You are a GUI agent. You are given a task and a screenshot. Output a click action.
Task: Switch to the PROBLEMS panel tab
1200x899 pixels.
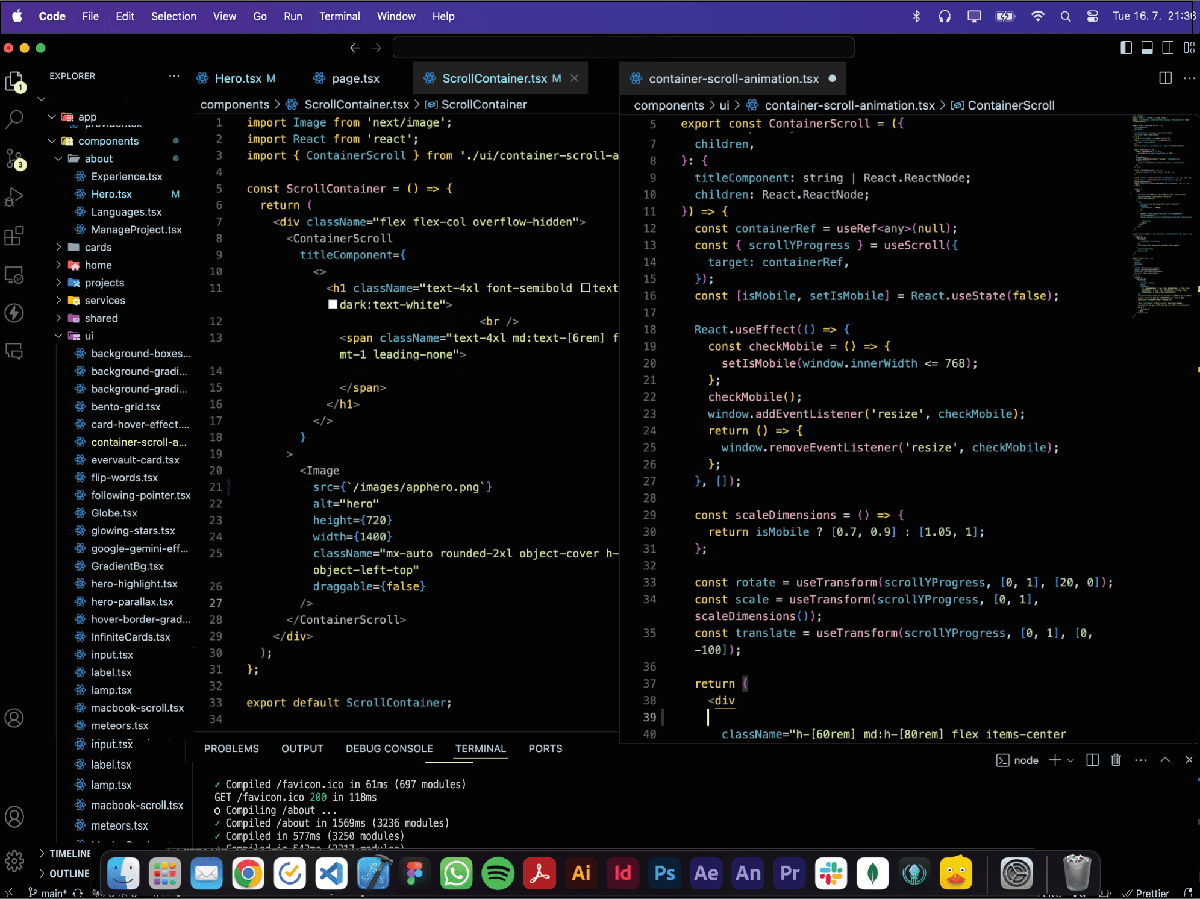[231, 748]
